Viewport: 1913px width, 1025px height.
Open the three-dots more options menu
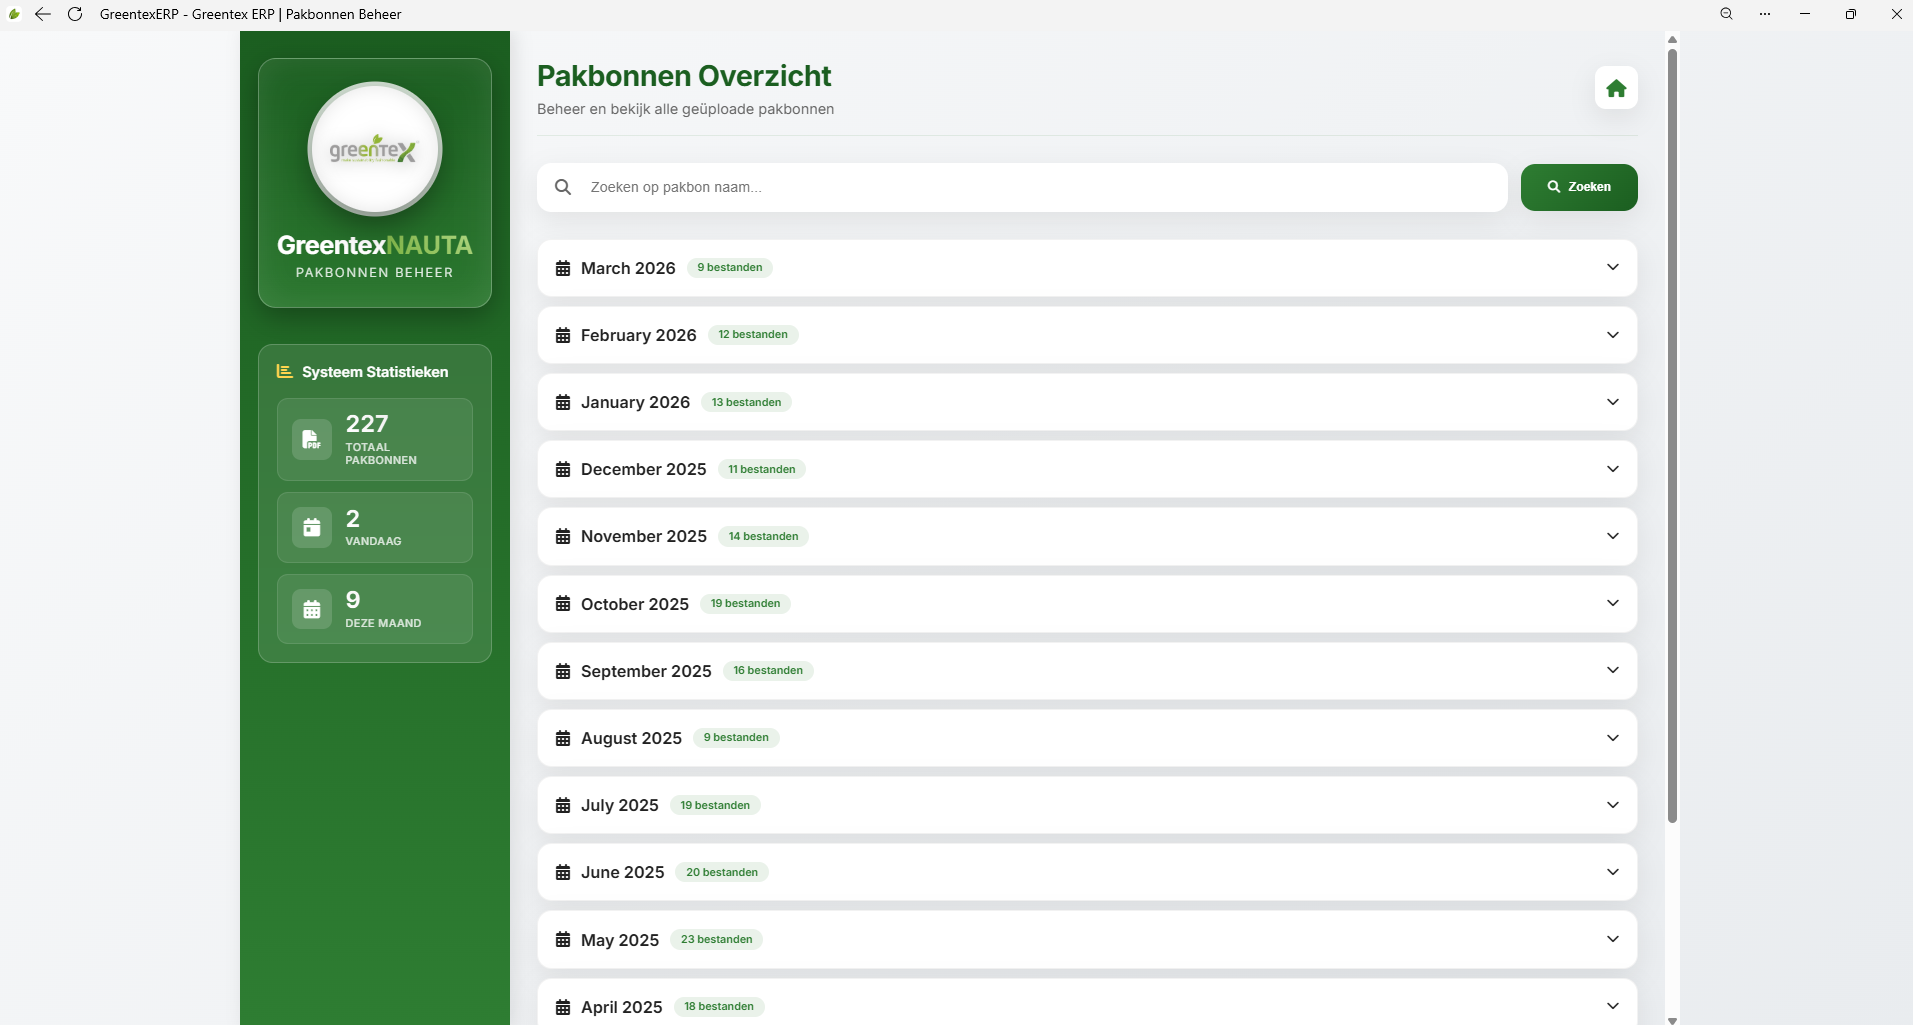[x=1765, y=14]
